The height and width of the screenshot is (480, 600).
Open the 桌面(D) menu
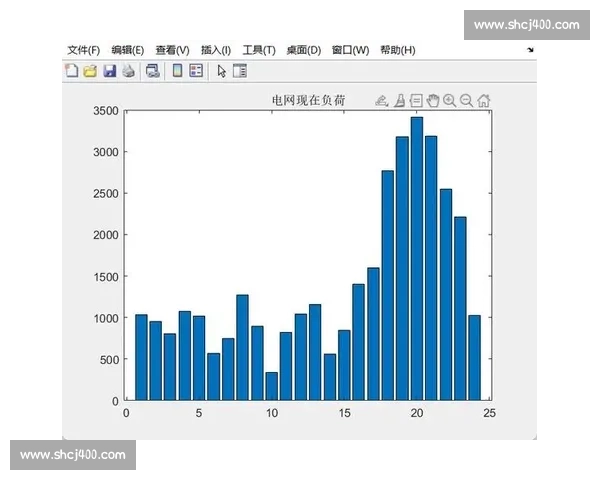click(304, 50)
